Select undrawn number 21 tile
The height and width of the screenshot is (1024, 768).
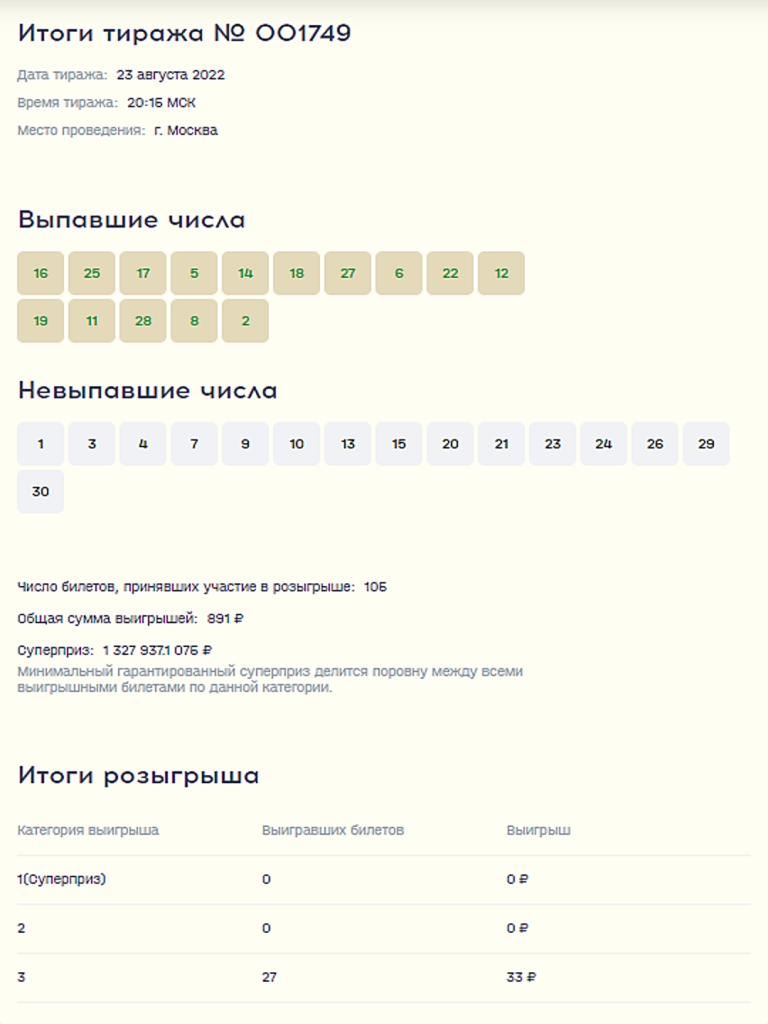click(x=501, y=444)
